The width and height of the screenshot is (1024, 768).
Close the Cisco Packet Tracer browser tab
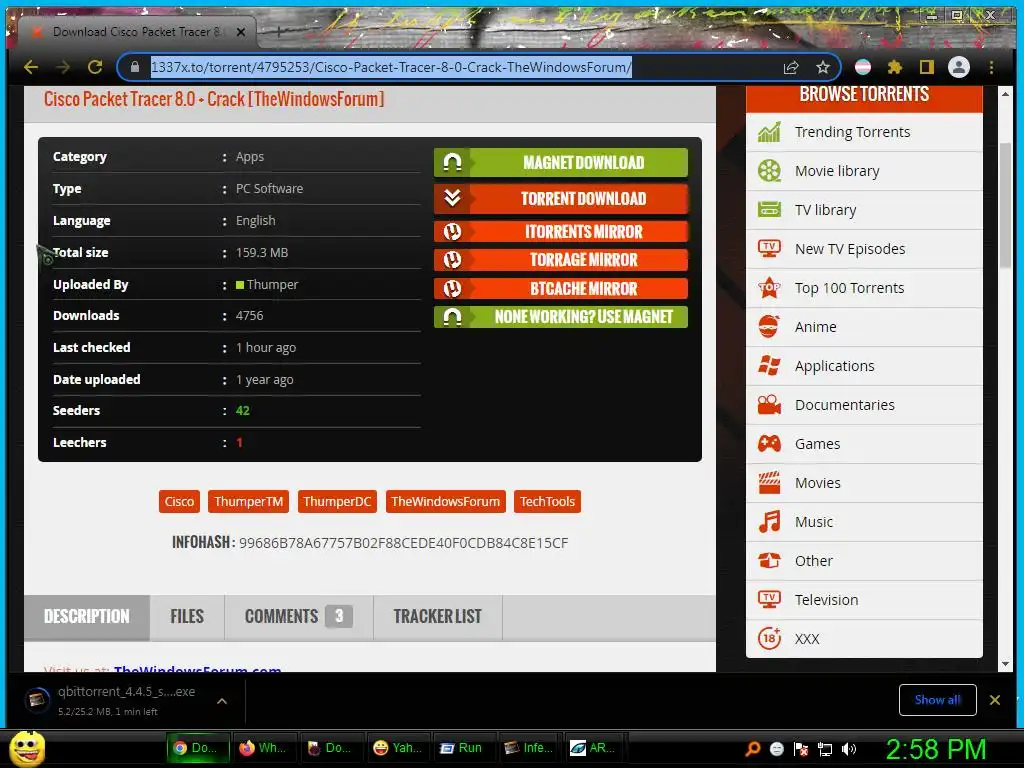[x=241, y=32]
